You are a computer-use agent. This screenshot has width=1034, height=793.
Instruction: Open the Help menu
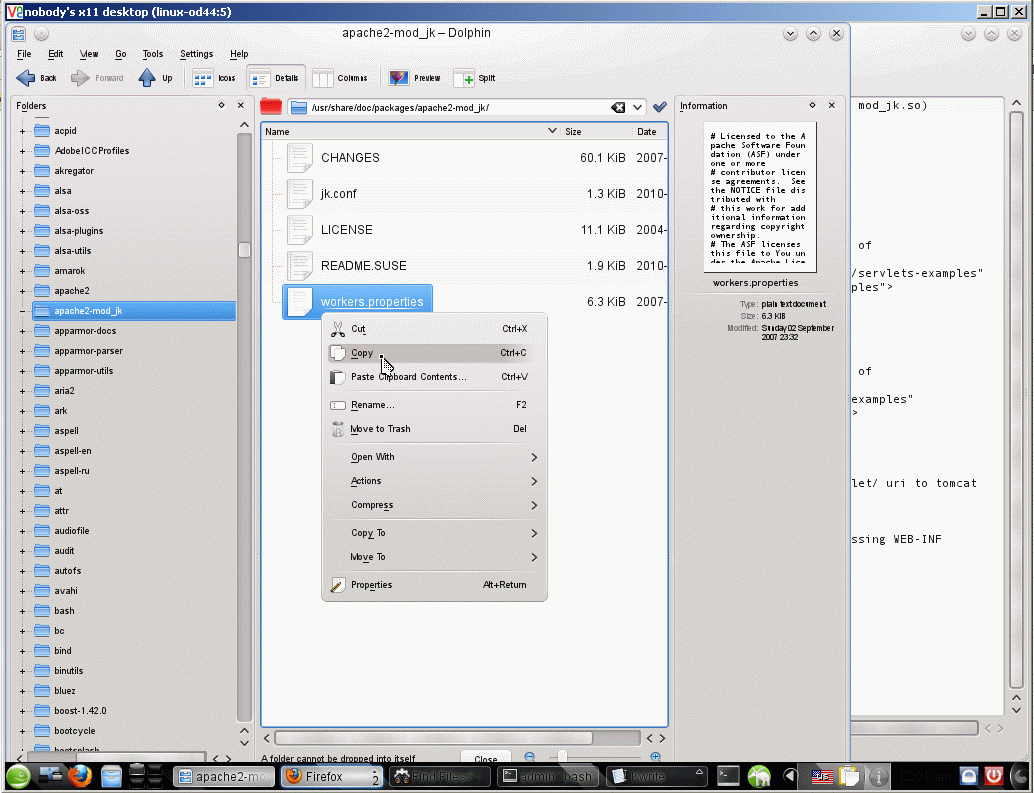pos(239,54)
